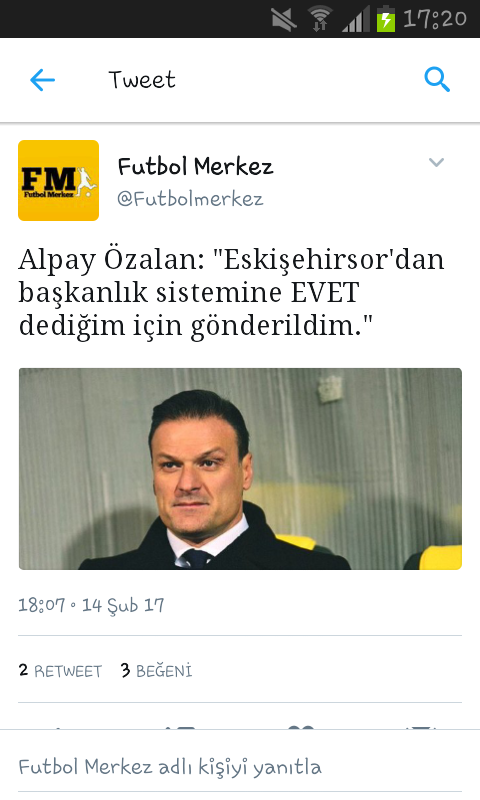The width and height of the screenshot is (480, 800).
Task: Tap the blue back arrow
Action: pyautogui.click(x=42, y=80)
